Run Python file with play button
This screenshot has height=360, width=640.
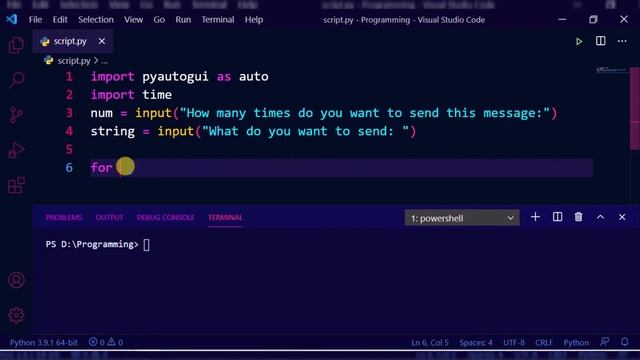pyautogui.click(x=579, y=41)
